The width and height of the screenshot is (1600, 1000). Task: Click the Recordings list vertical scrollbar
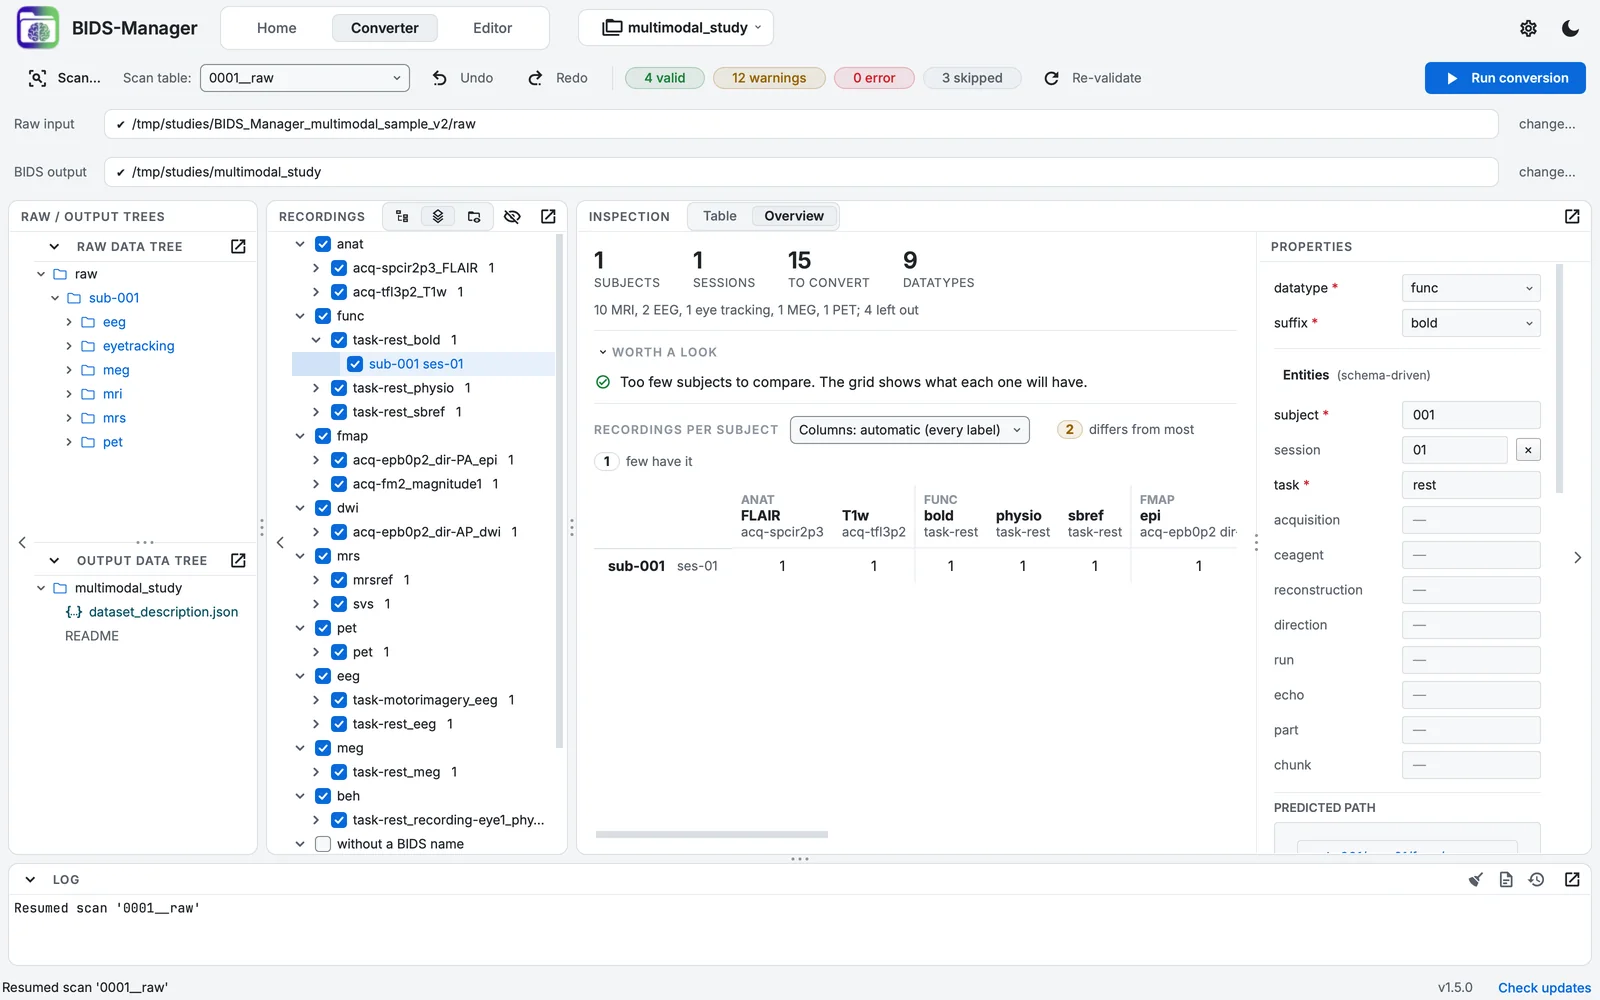click(559, 490)
